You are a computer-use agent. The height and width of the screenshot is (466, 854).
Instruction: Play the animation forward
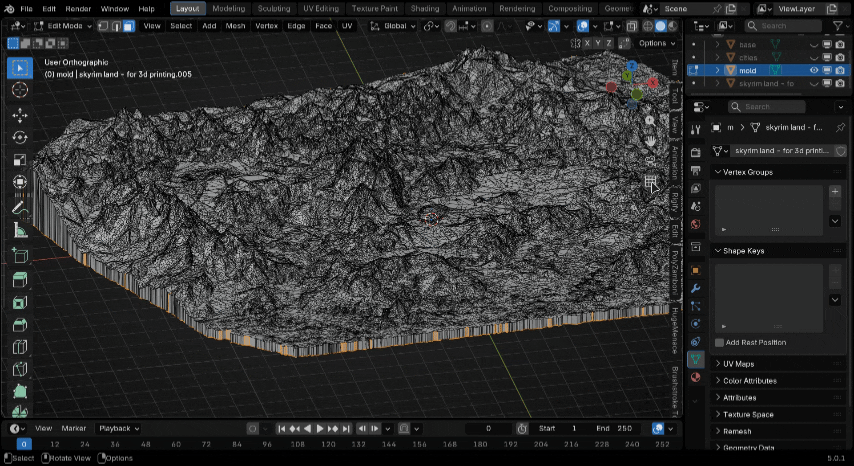(320, 428)
